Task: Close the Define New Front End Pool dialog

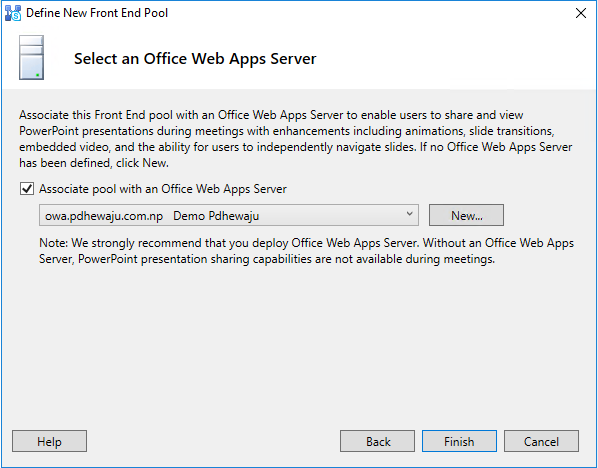Action: [580, 13]
